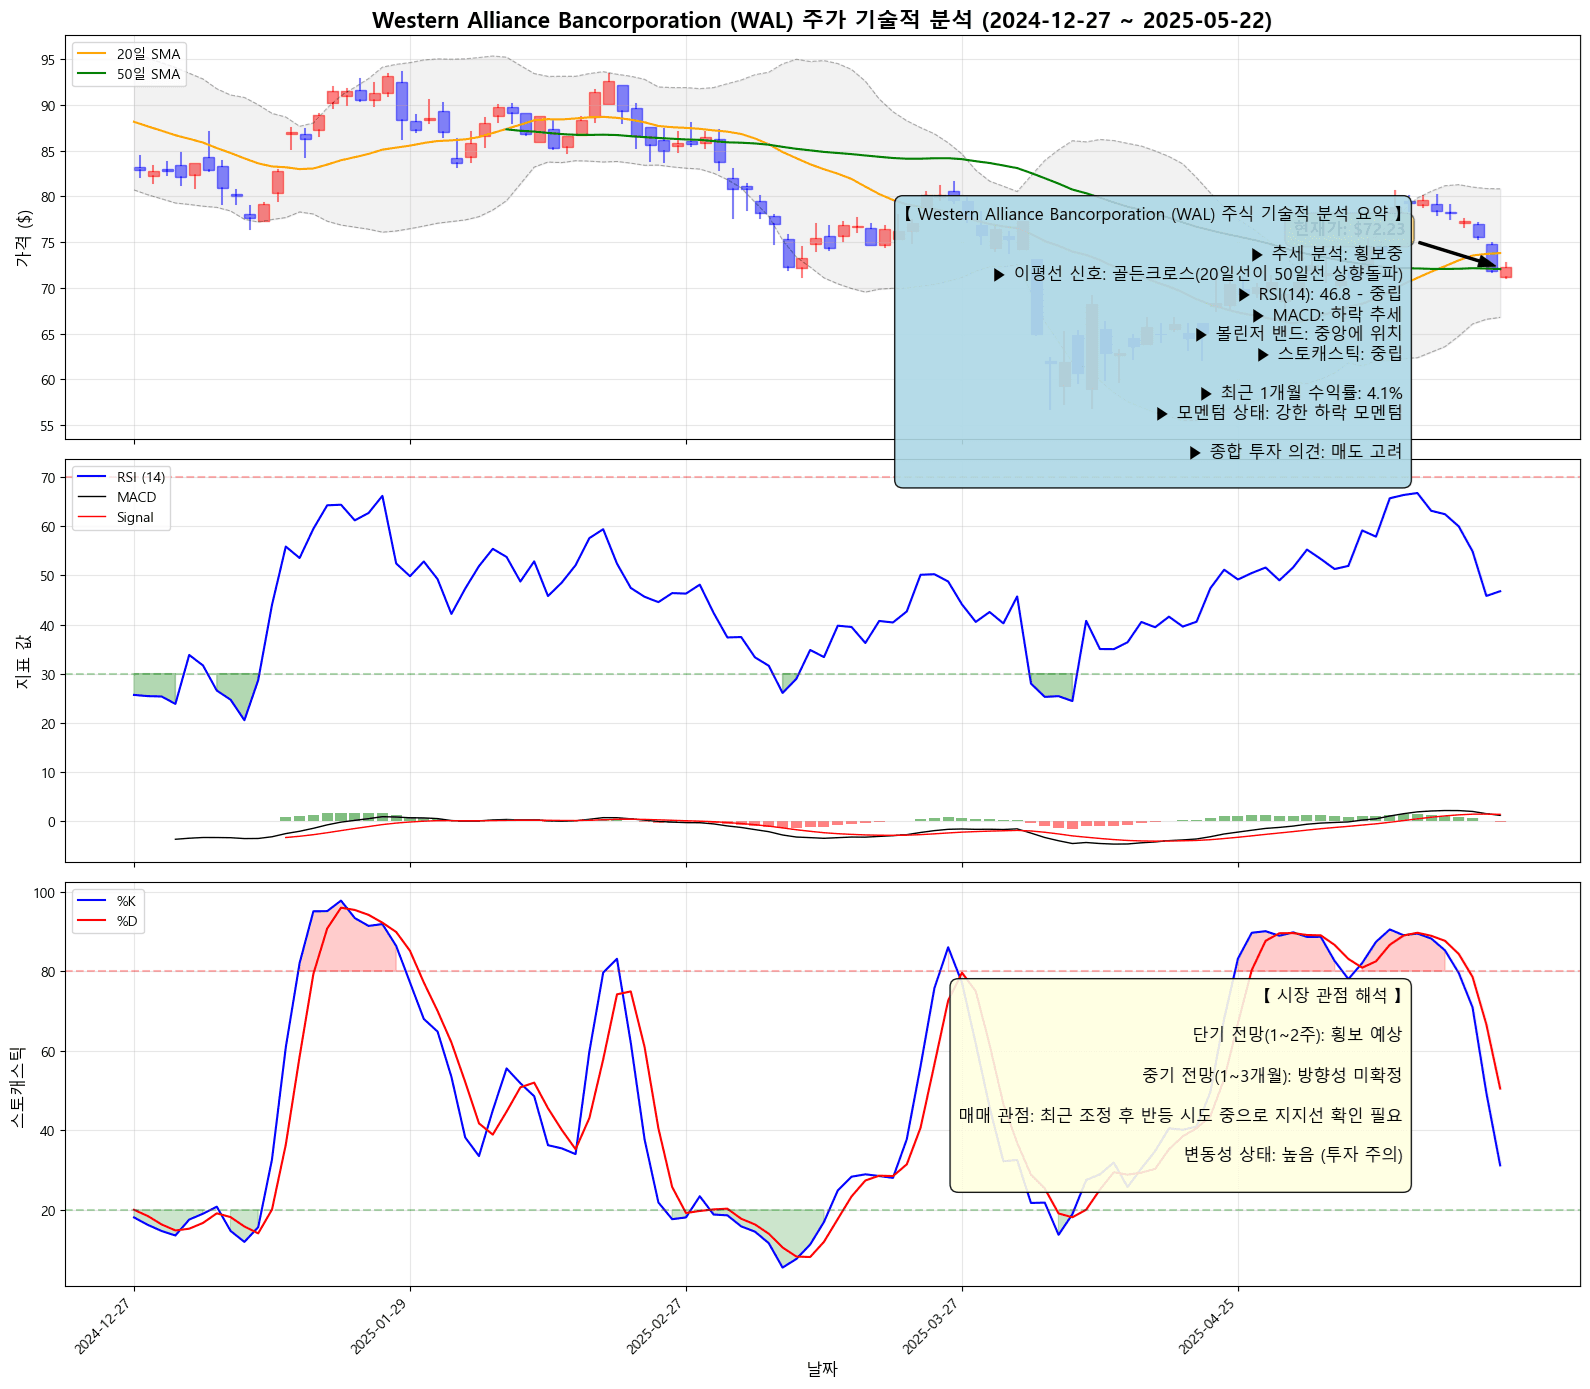
Task: Click the chart title mentioning Western Alliance Bancorporation
Action: 822,20
